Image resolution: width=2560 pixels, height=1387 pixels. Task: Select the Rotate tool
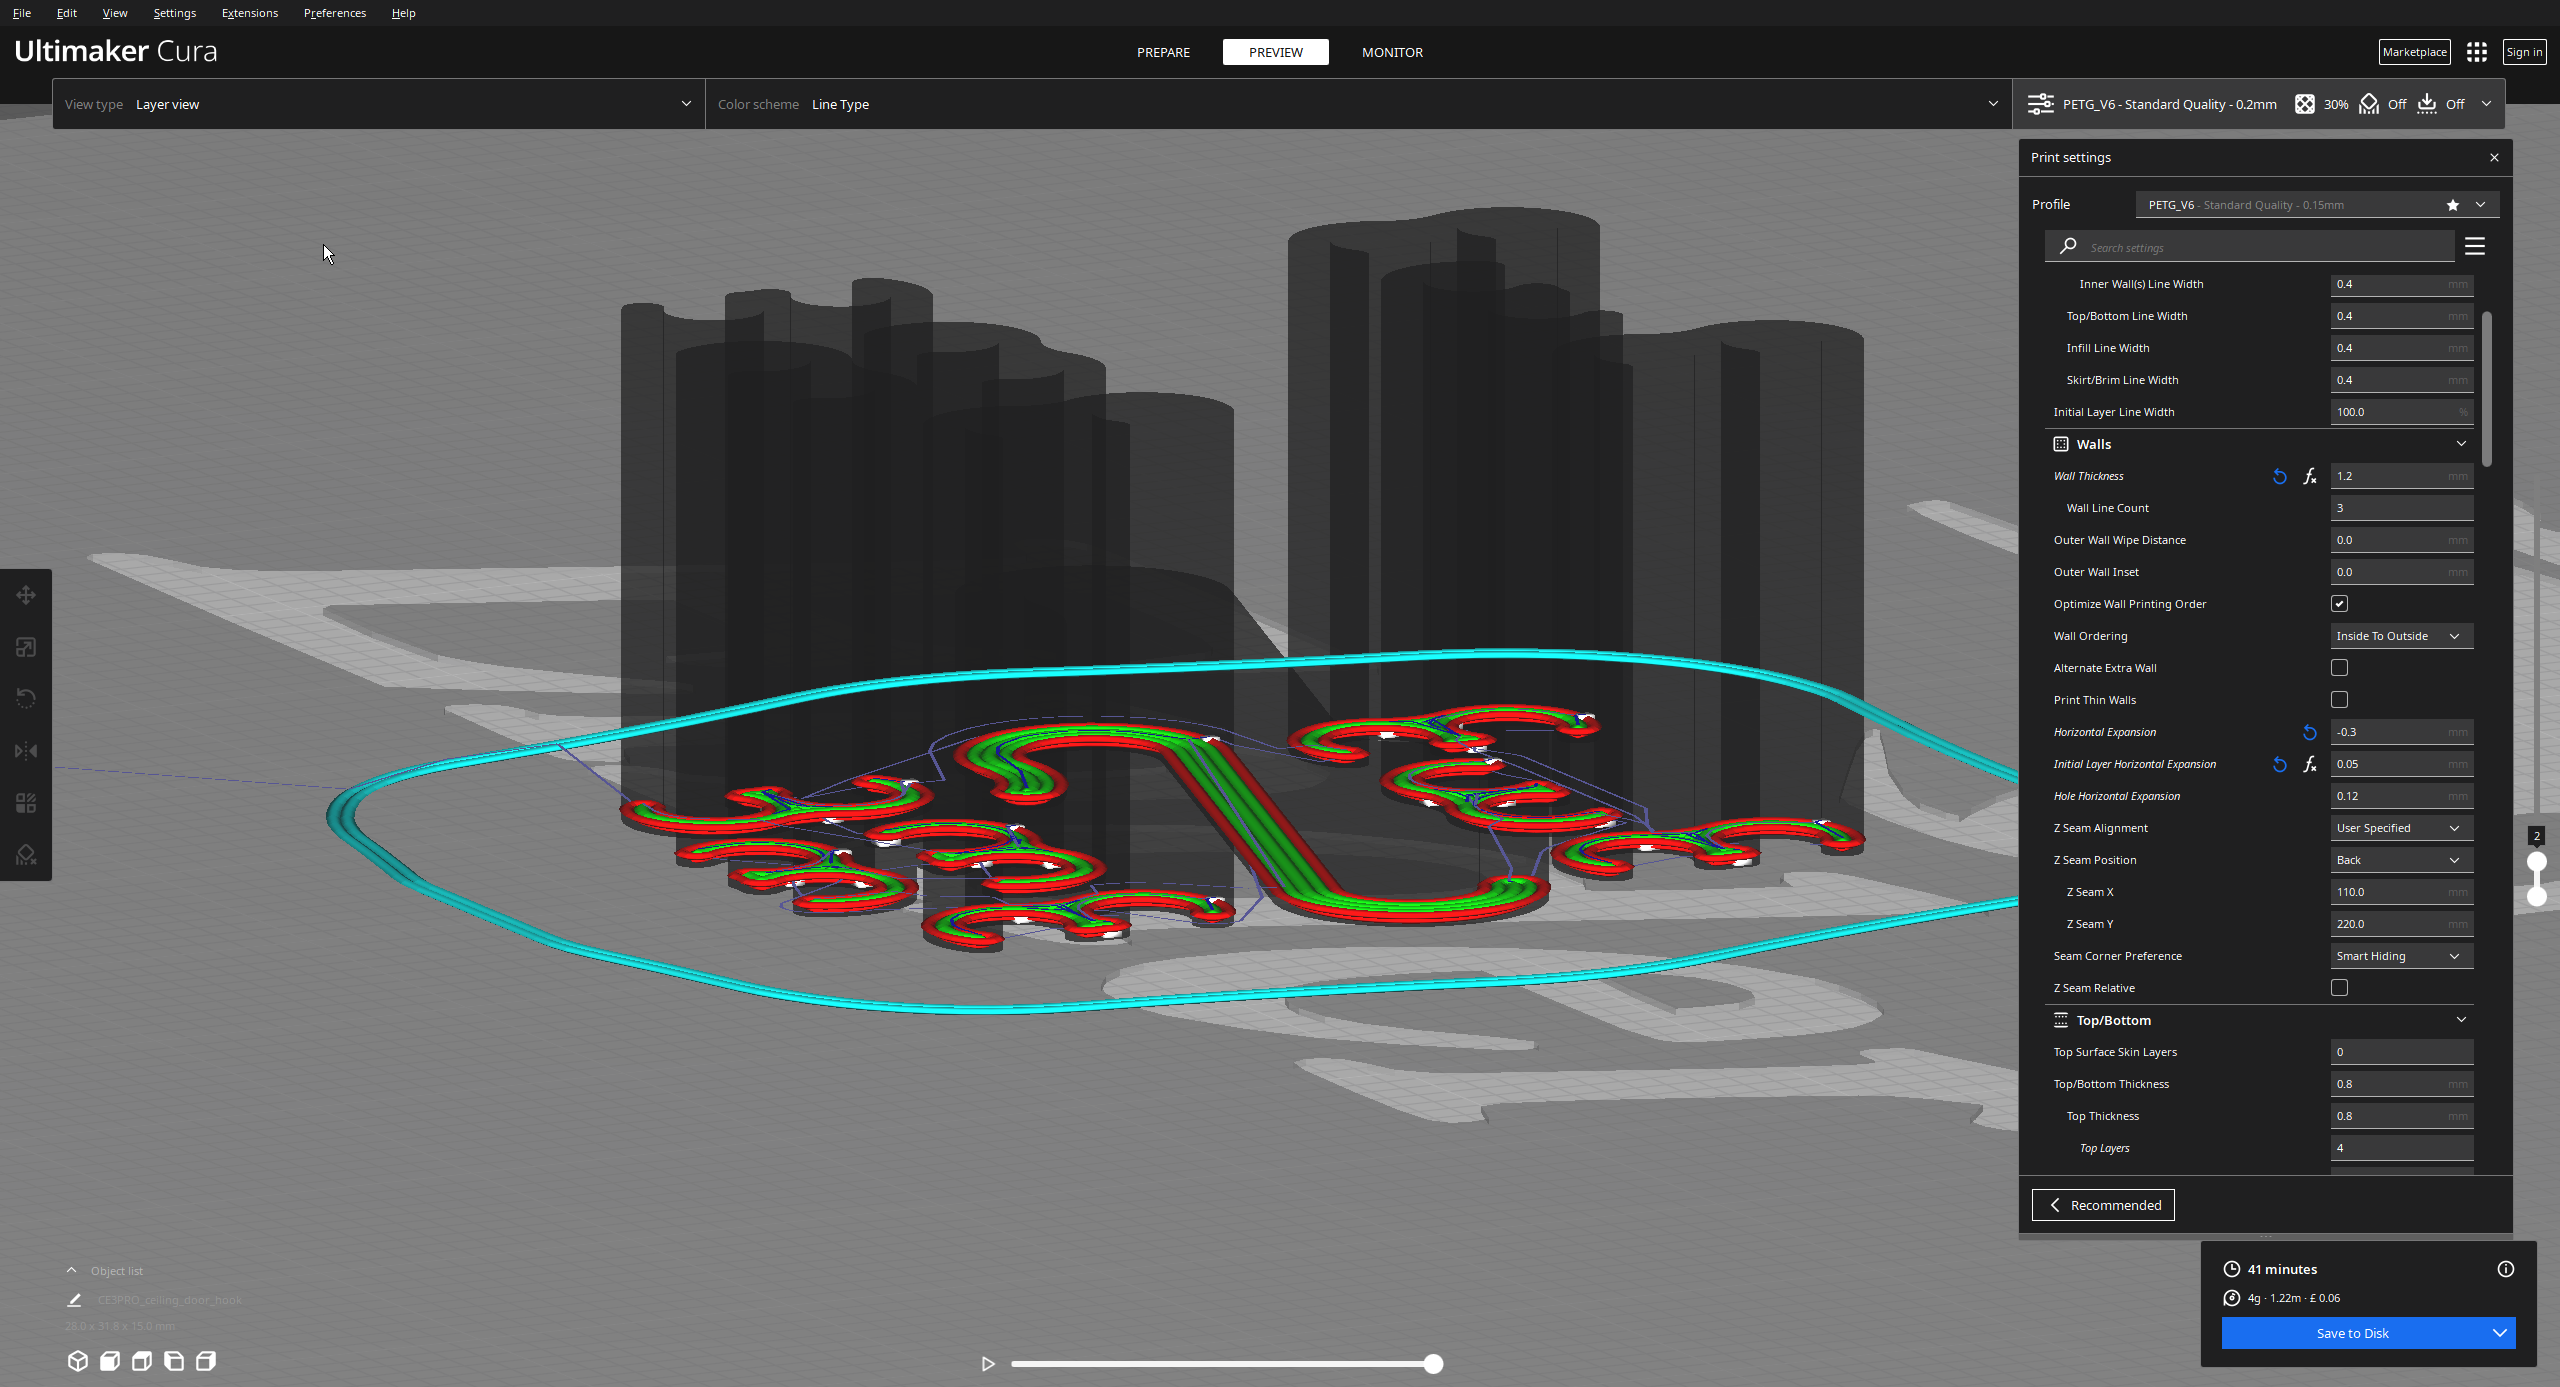[26, 697]
